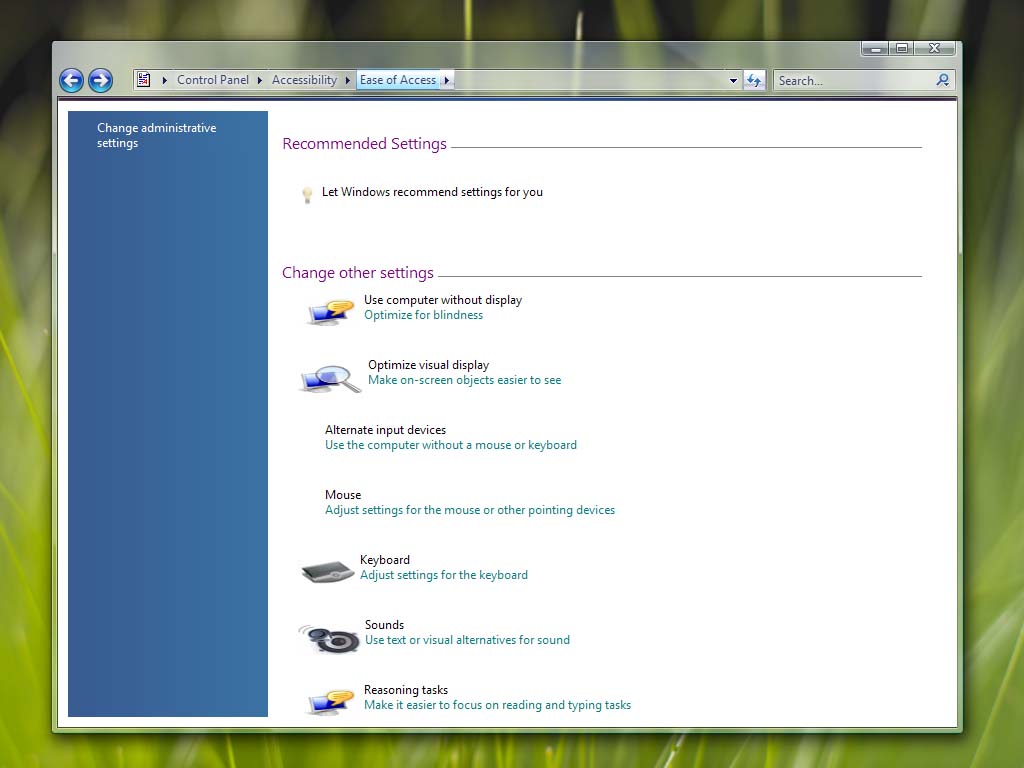This screenshot has height=768, width=1024.
Task: Click Use computer without display heading
Action: (443, 300)
